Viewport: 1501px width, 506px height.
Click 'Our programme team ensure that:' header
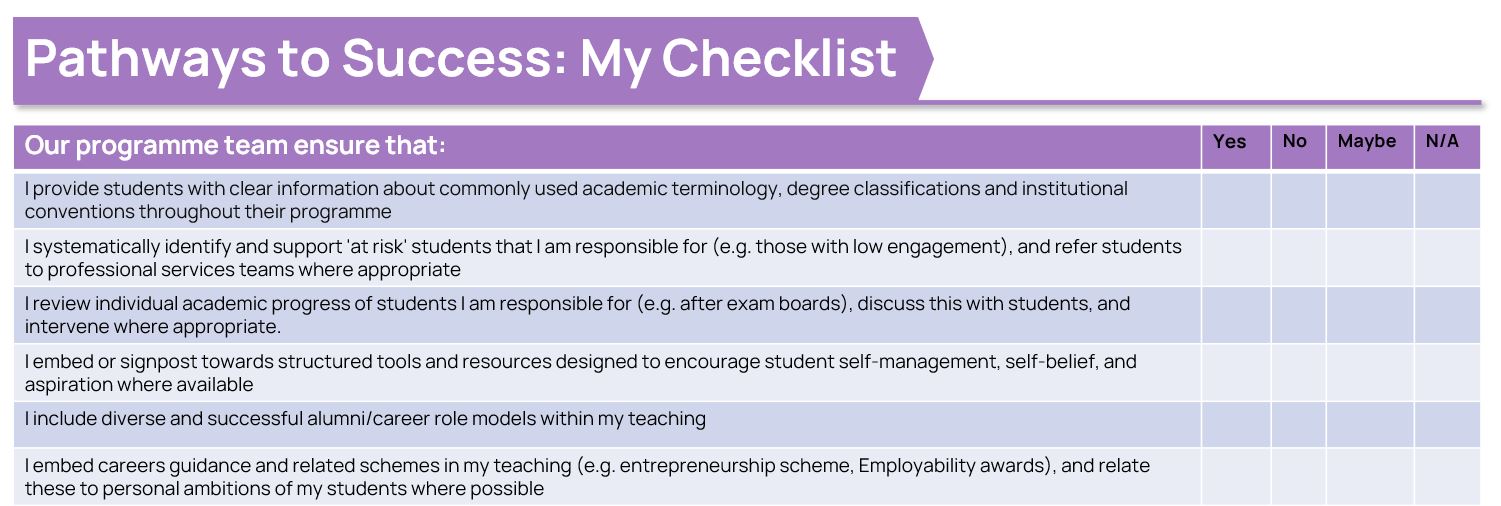(235, 146)
